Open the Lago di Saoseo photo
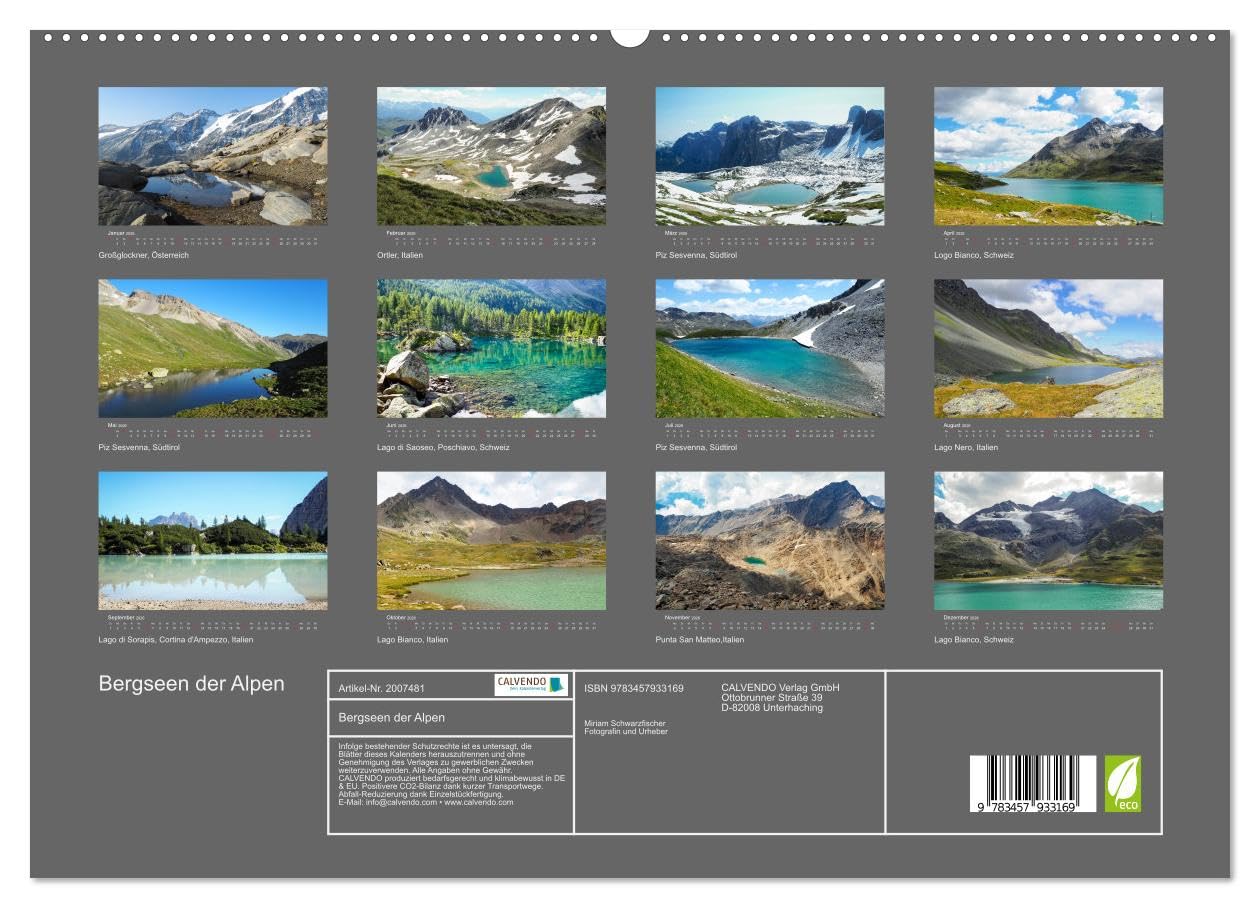The height and width of the screenshot is (908, 1260). 491,348
